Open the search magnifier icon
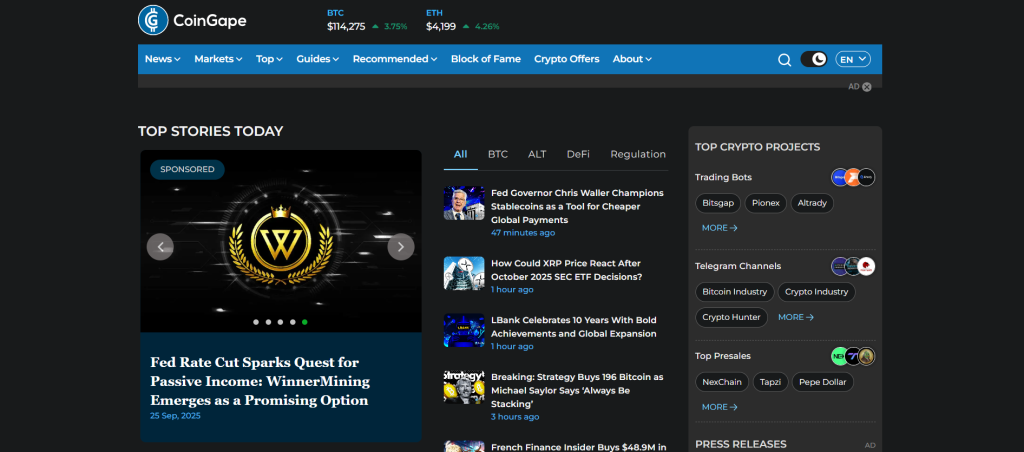Viewport: 1024px width, 452px height. coord(784,59)
